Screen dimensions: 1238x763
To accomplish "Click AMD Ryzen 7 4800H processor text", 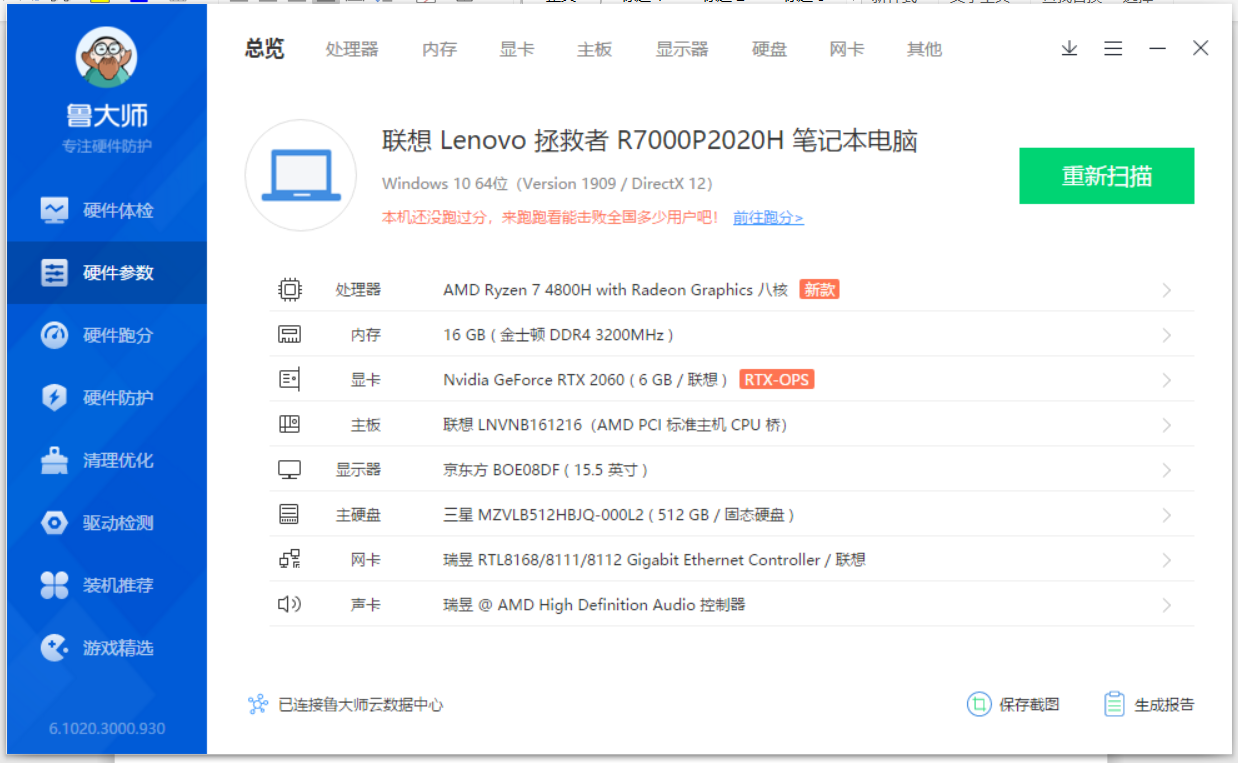I will point(615,290).
